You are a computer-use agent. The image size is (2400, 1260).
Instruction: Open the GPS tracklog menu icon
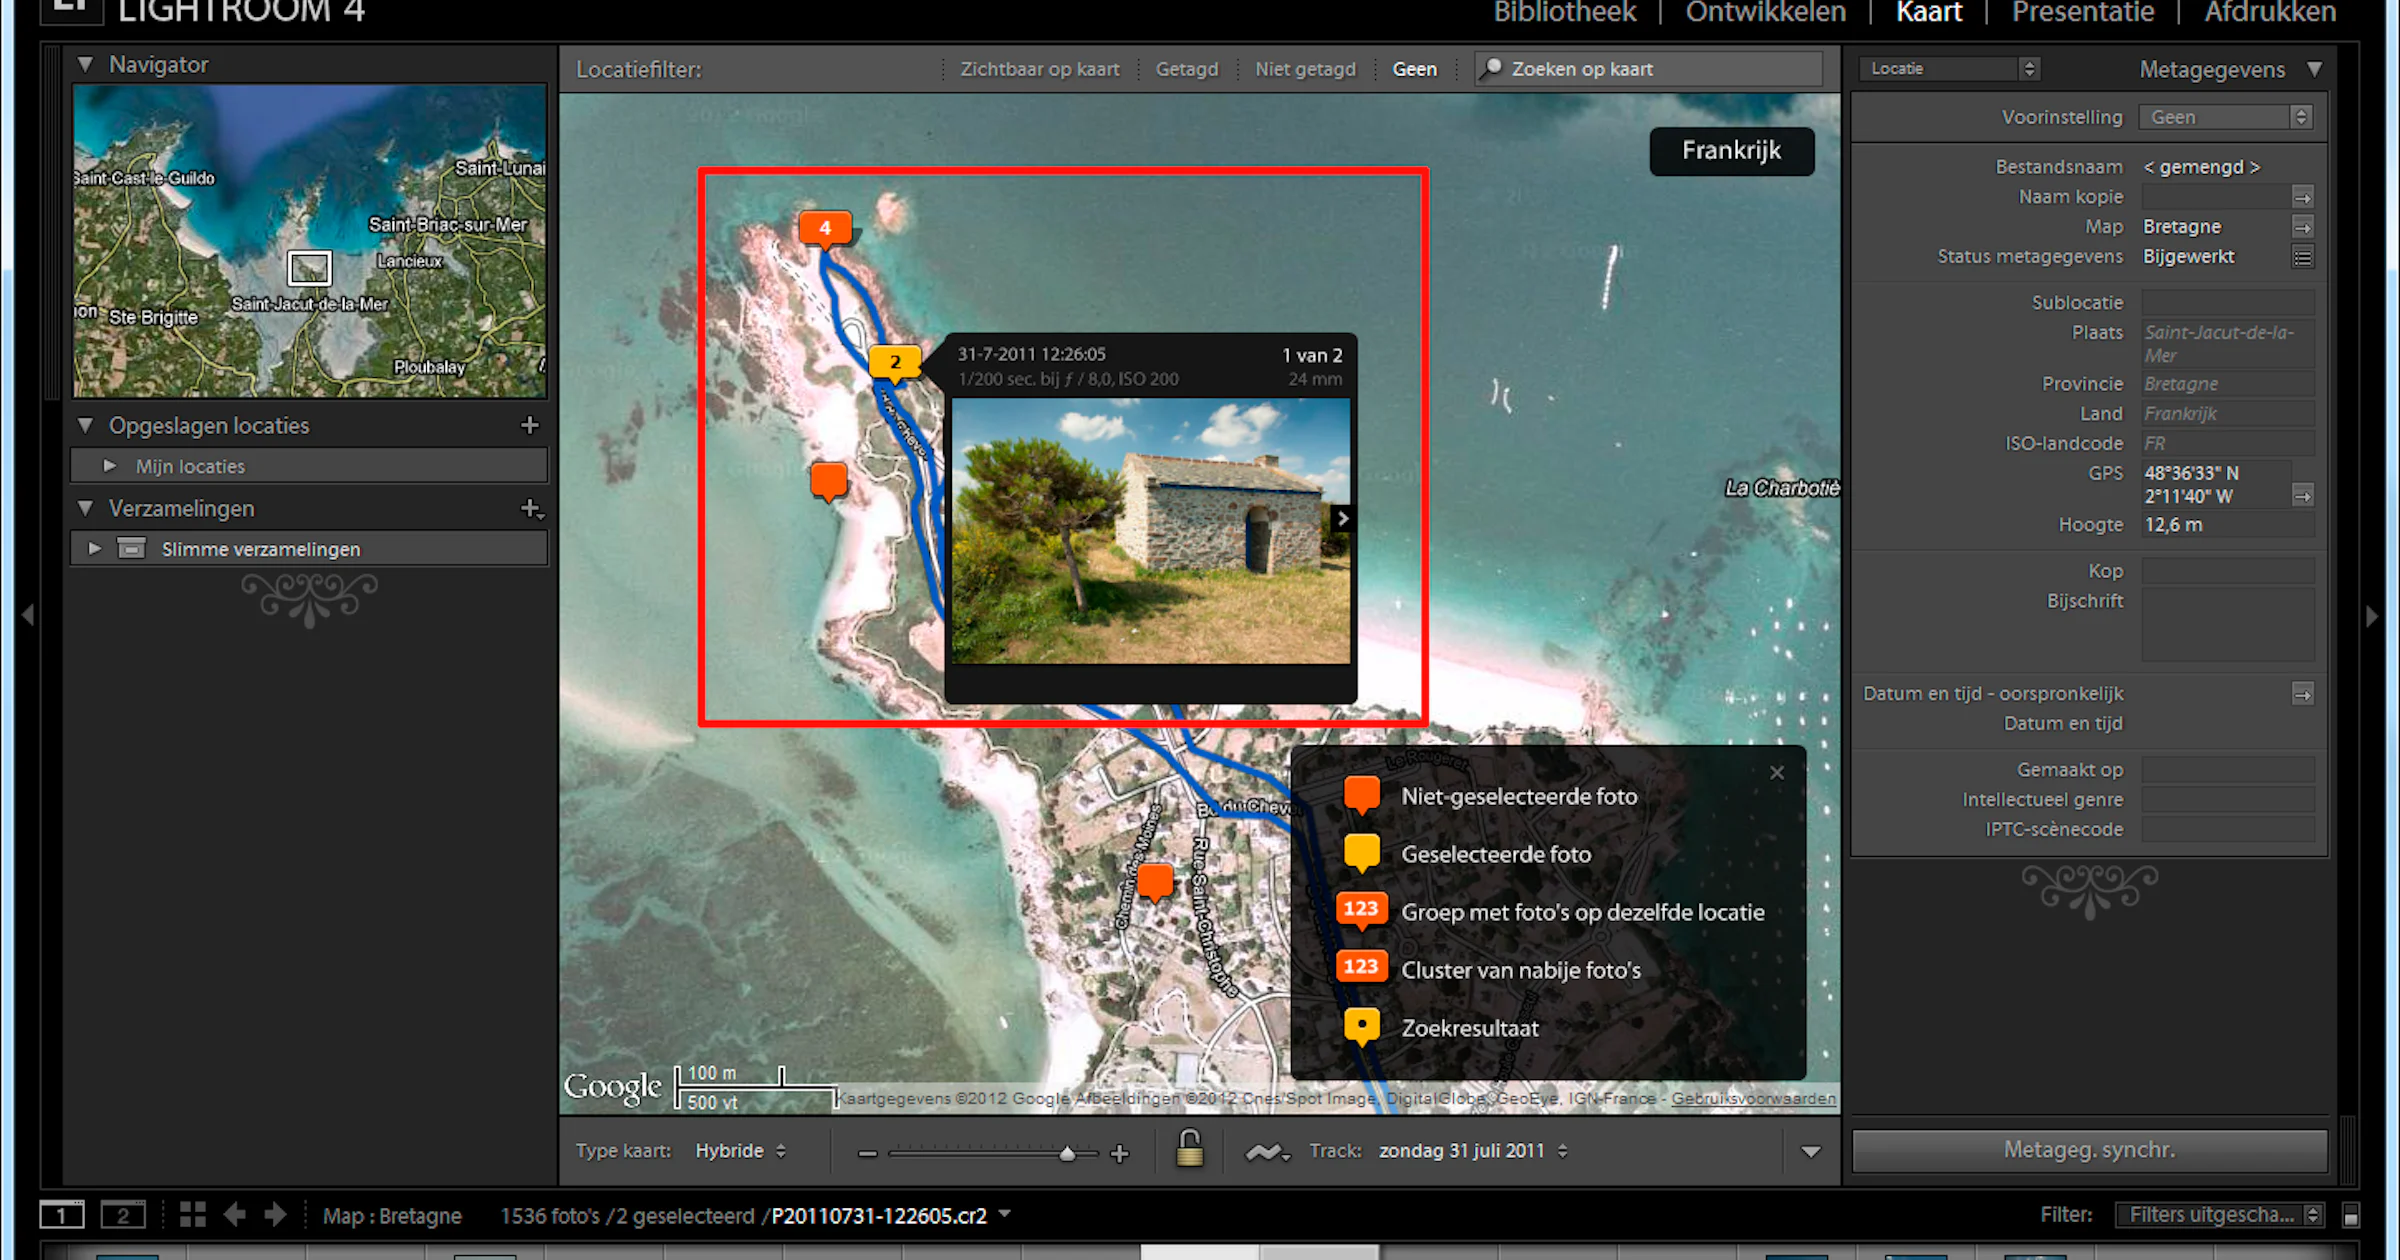pos(1267,1152)
